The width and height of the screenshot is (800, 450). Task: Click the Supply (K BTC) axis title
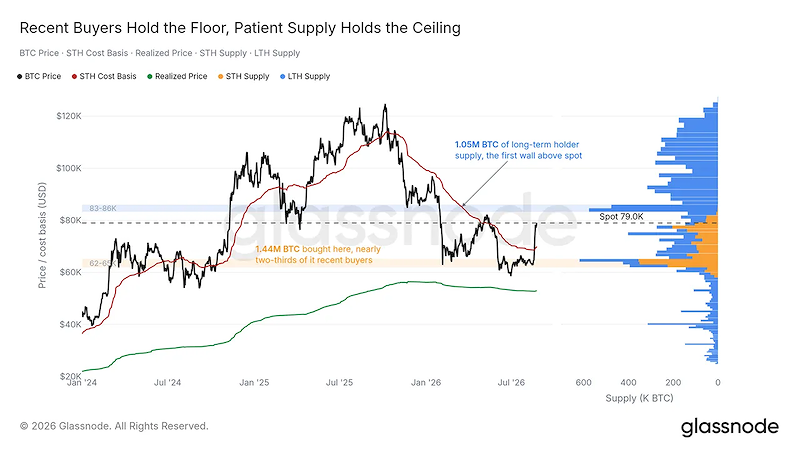point(639,398)
